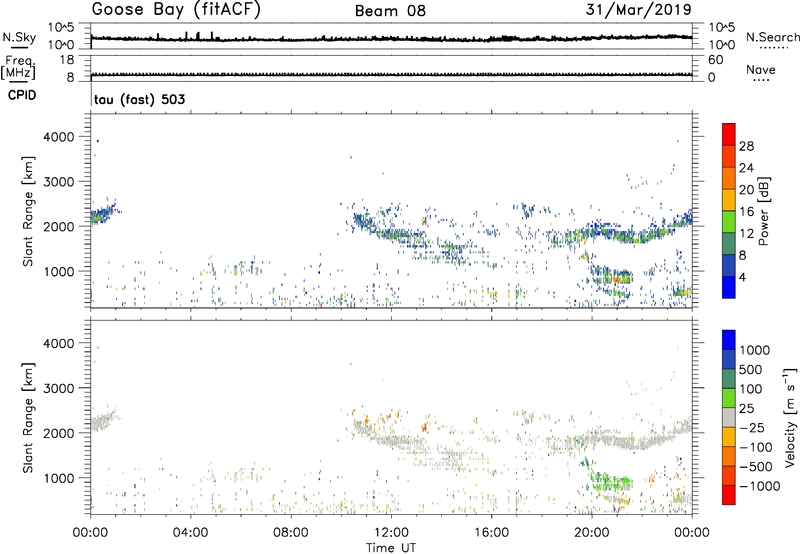Click 'Slant Range [km]' label of power panel
Viewport: 800px width, 554px height.
(28, 211)
